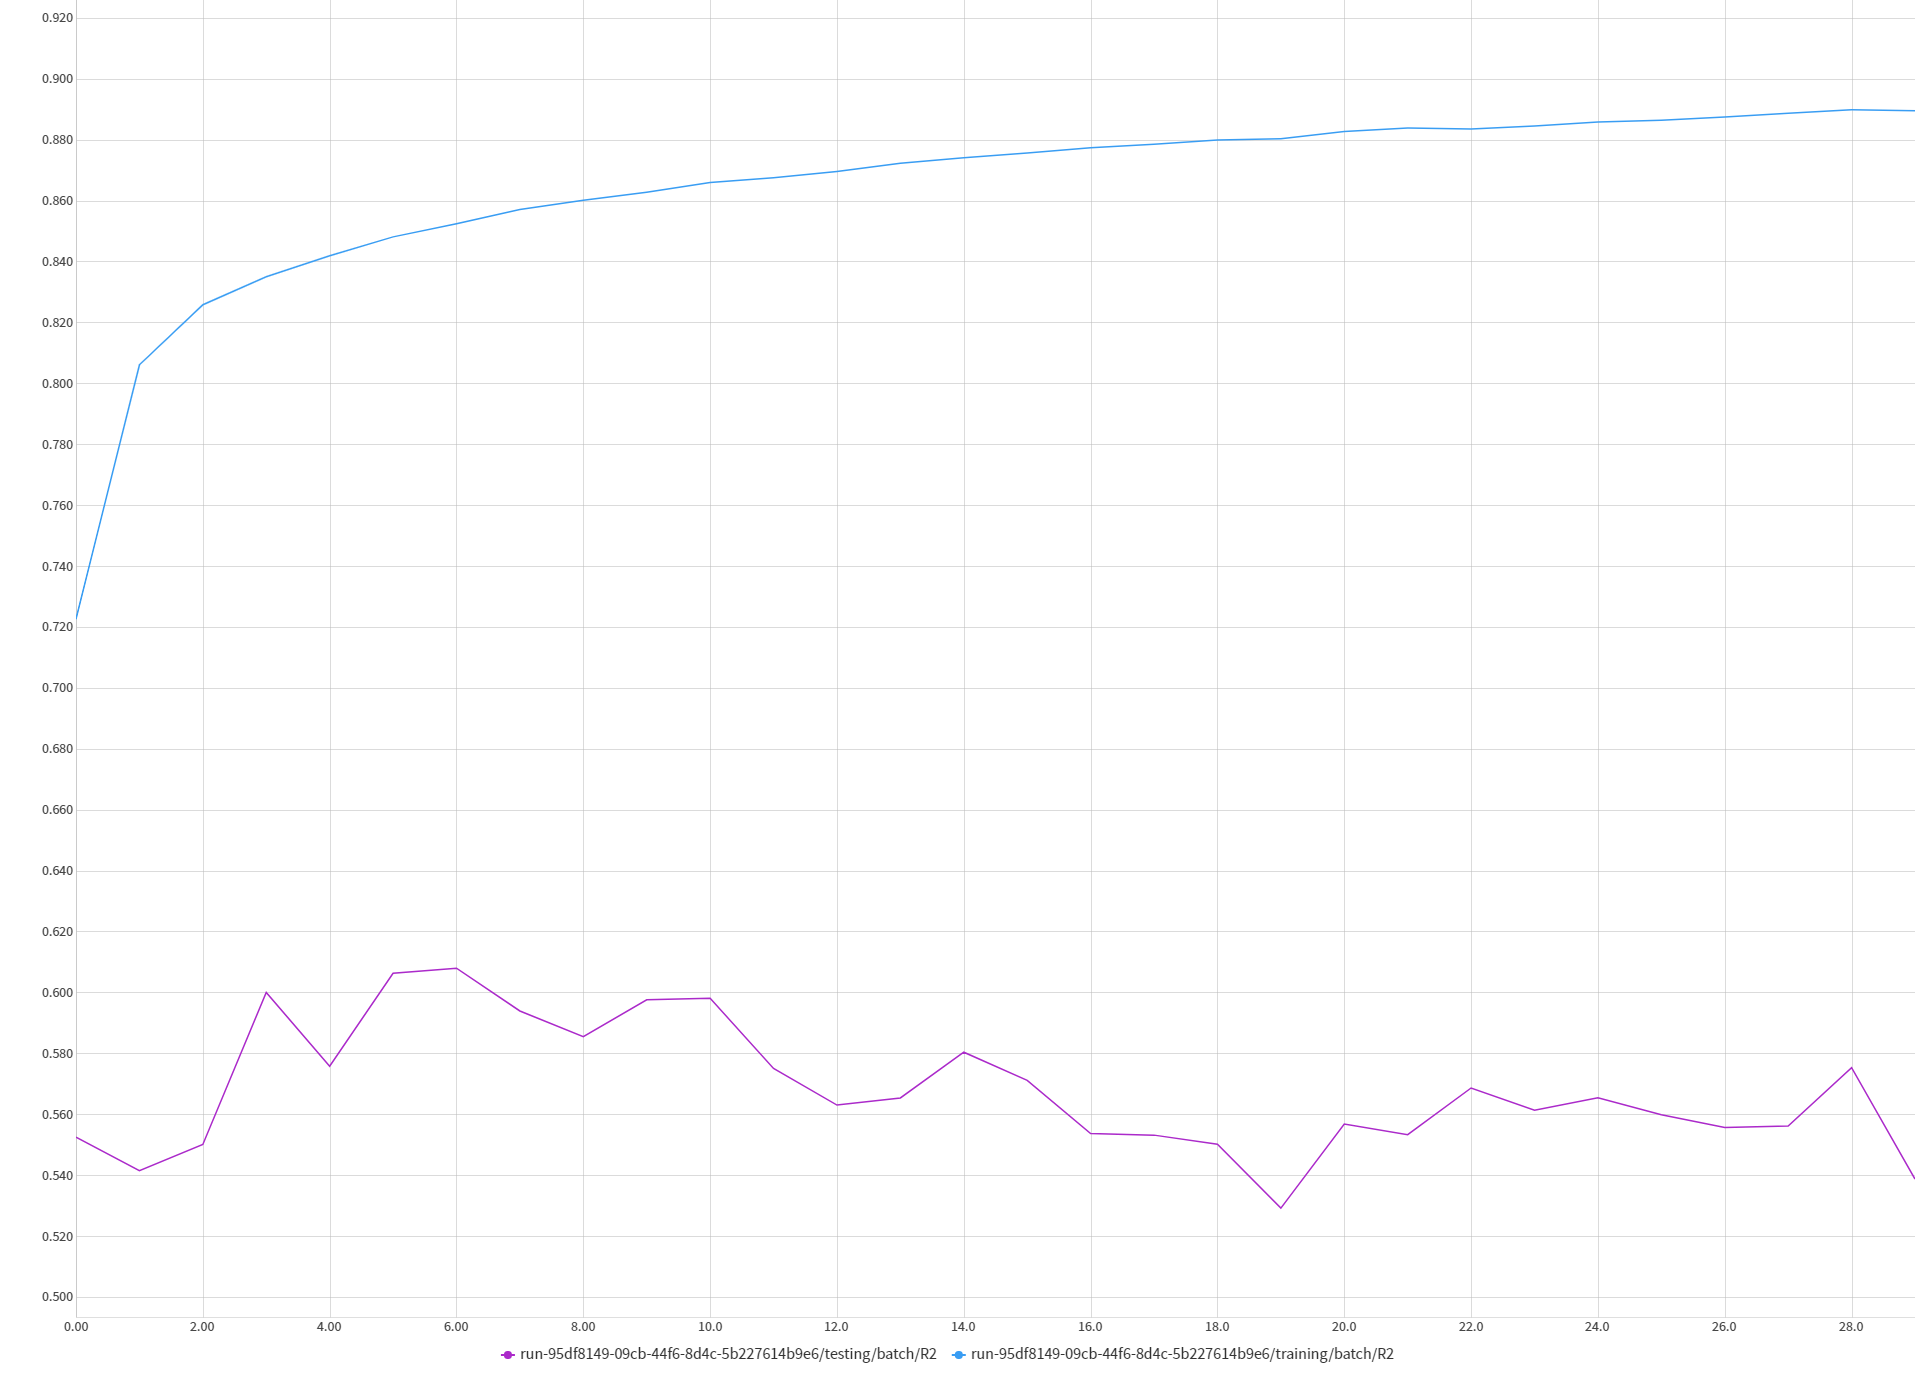Click blue line point at x=1
This screenshot has width=1920, height=1373.
[x=139, y=365]
